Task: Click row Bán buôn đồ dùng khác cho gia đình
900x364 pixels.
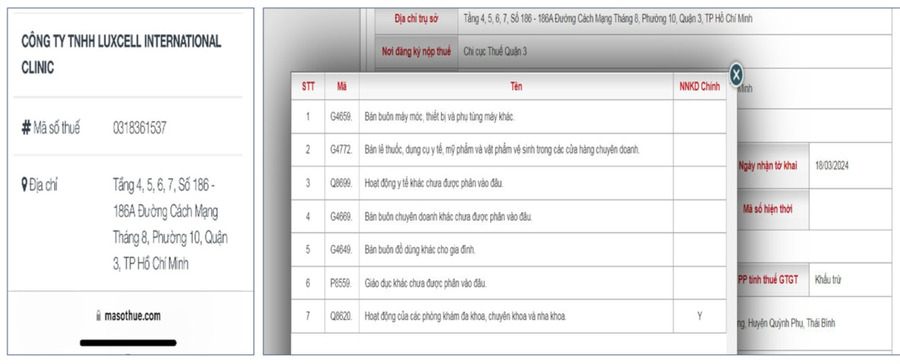Action: click(x=509, y=250)
